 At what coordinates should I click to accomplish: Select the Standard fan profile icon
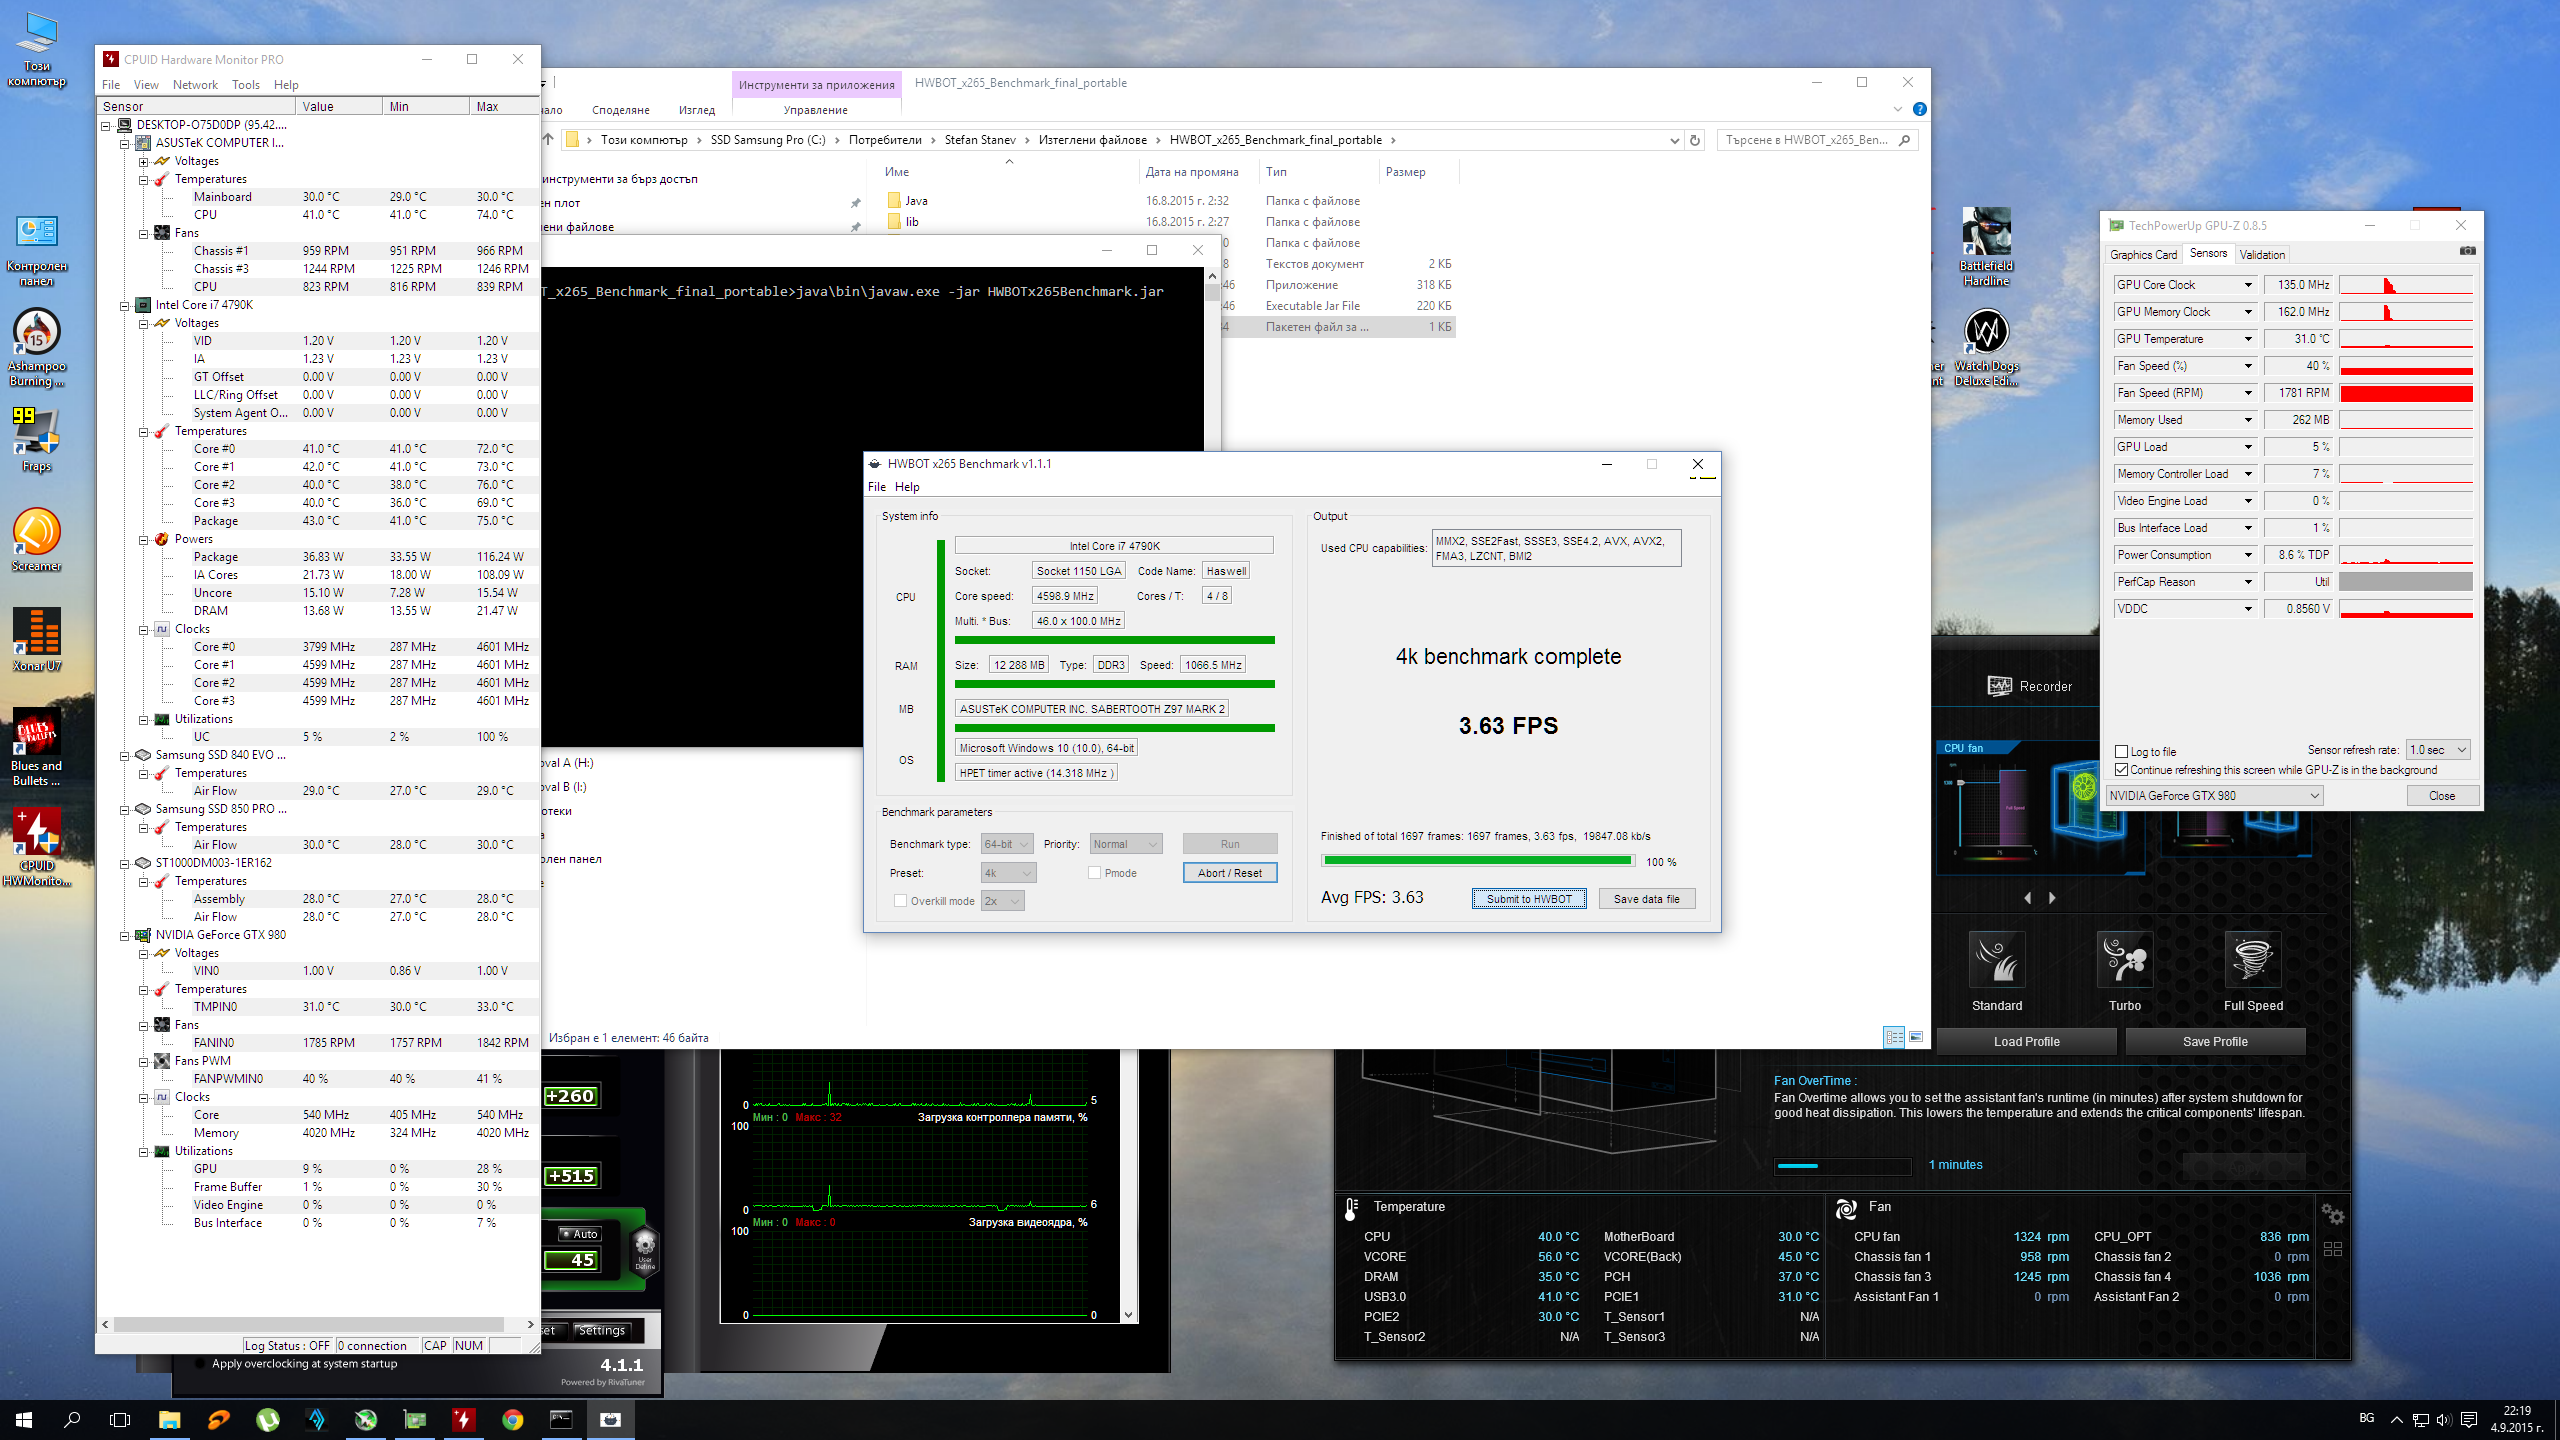pos(1997,959)
